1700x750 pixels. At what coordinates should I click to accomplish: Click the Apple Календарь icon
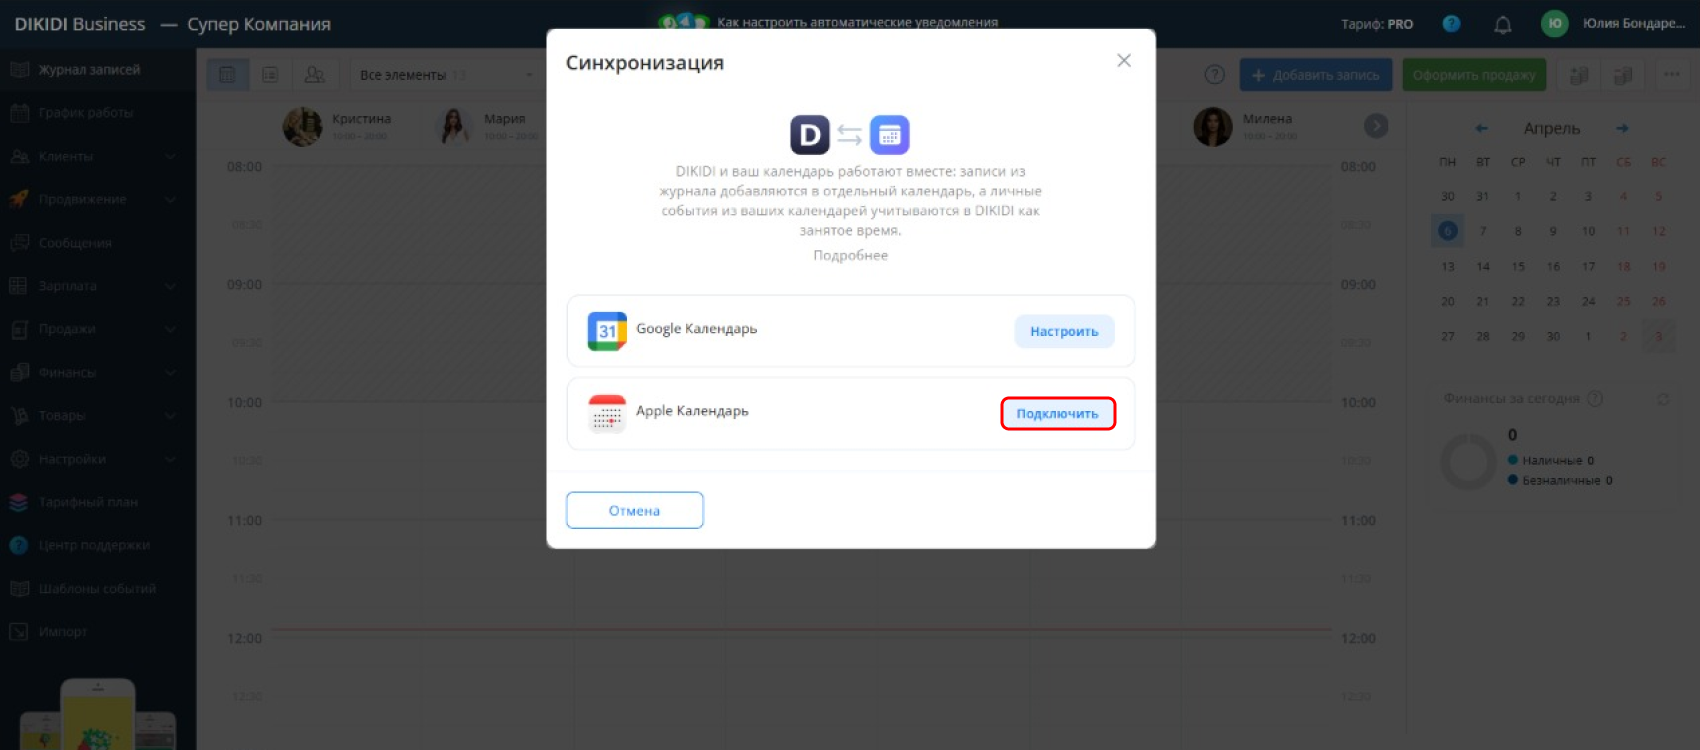[607, 413]
